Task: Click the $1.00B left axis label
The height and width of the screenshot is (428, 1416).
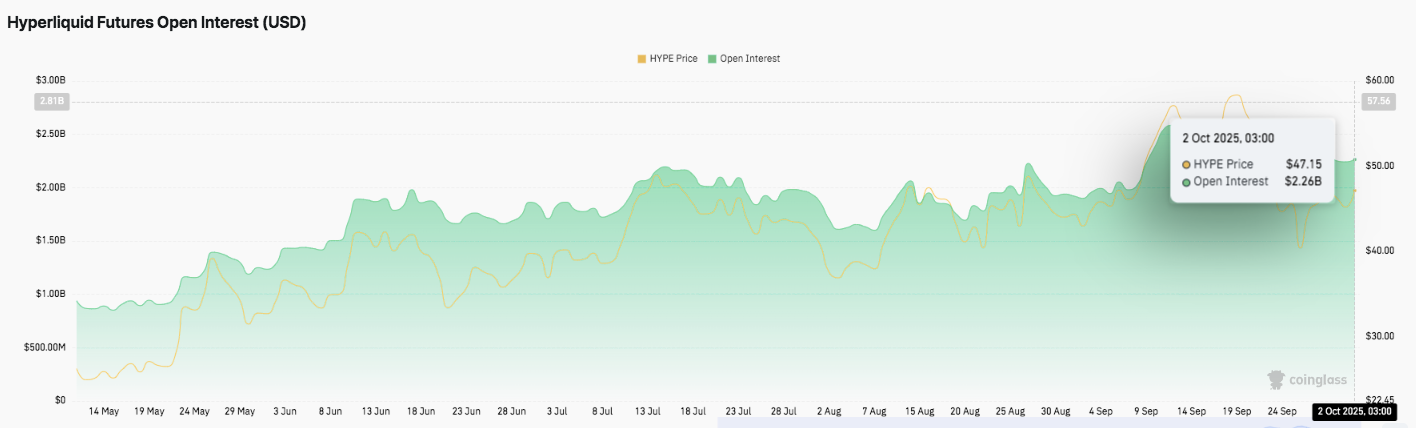Action: [51, 294]
